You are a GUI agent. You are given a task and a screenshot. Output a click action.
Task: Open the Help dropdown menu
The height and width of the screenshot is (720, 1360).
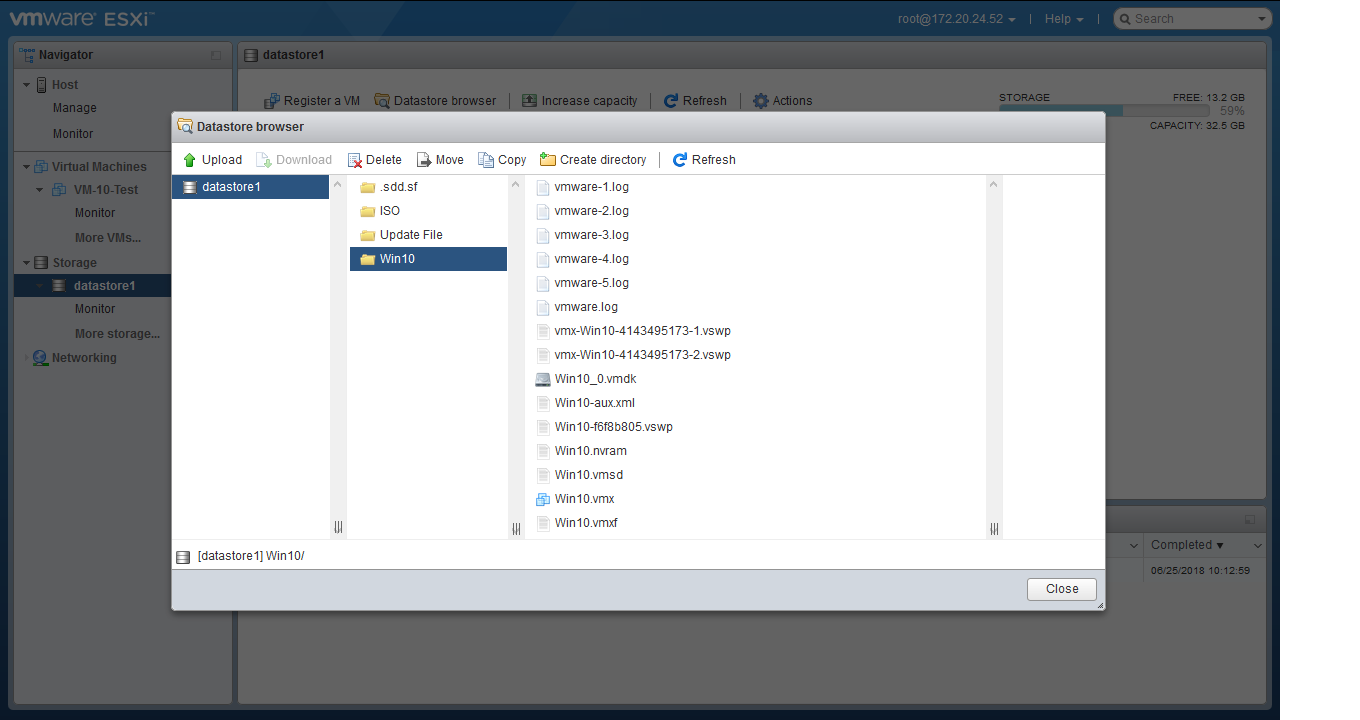click(x=1064, y=19)
